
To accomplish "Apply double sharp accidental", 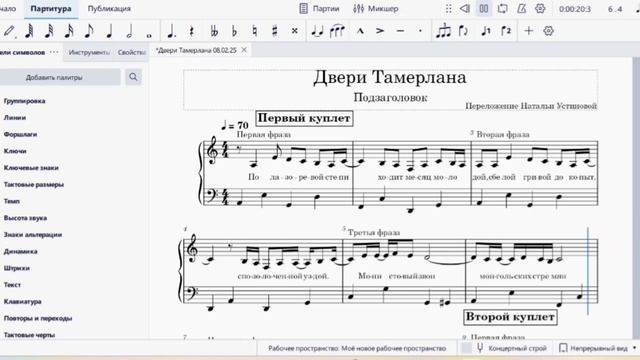I will [x=295, y=31].
